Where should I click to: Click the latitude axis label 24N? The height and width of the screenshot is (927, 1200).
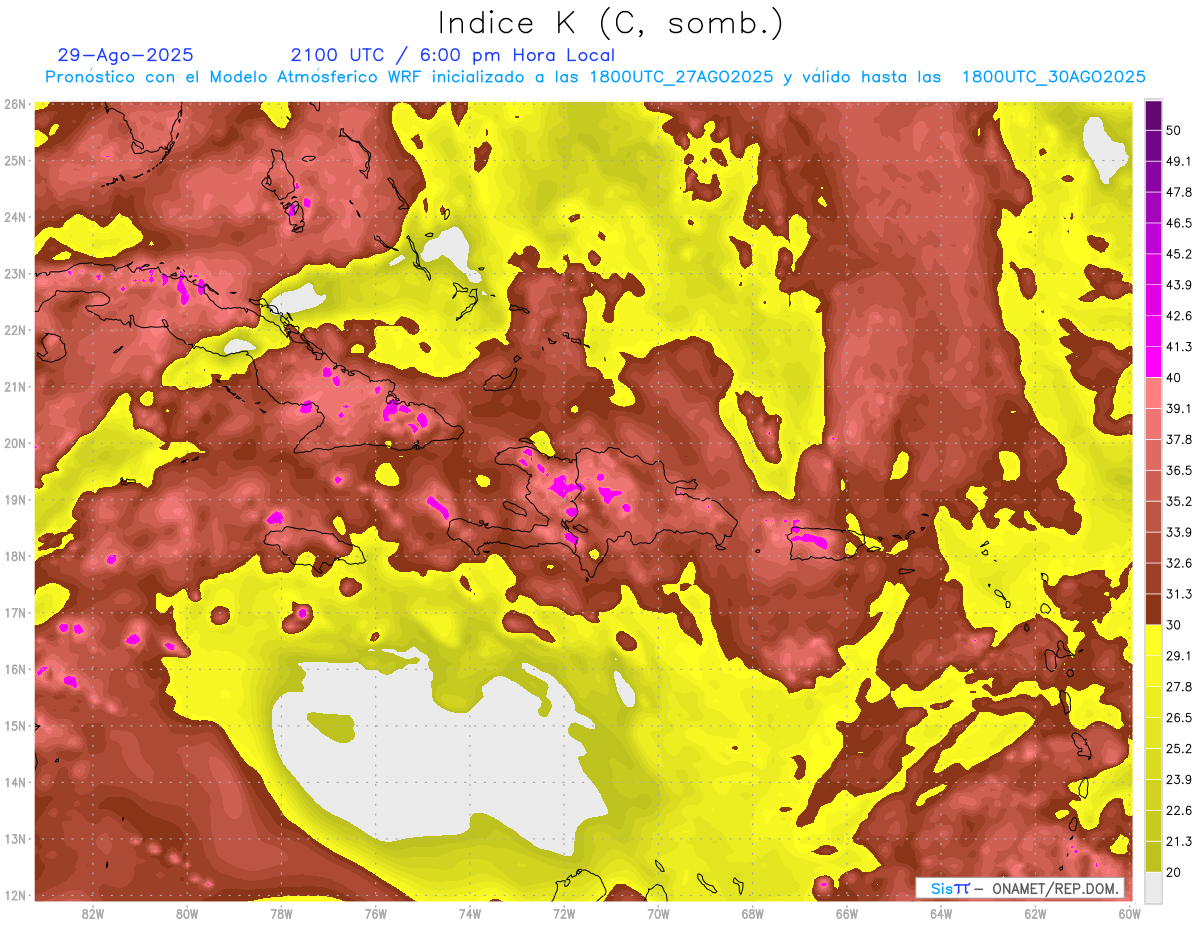[x=14, y=217]
